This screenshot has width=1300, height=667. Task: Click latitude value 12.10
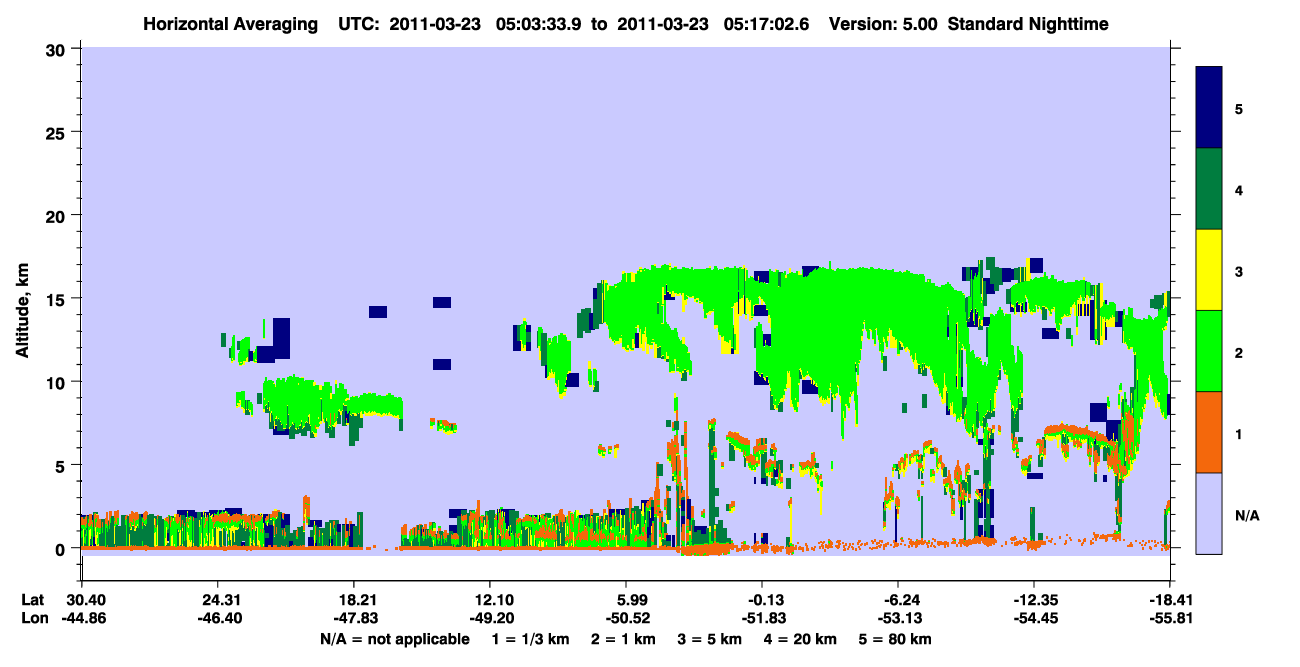(490, 600)
